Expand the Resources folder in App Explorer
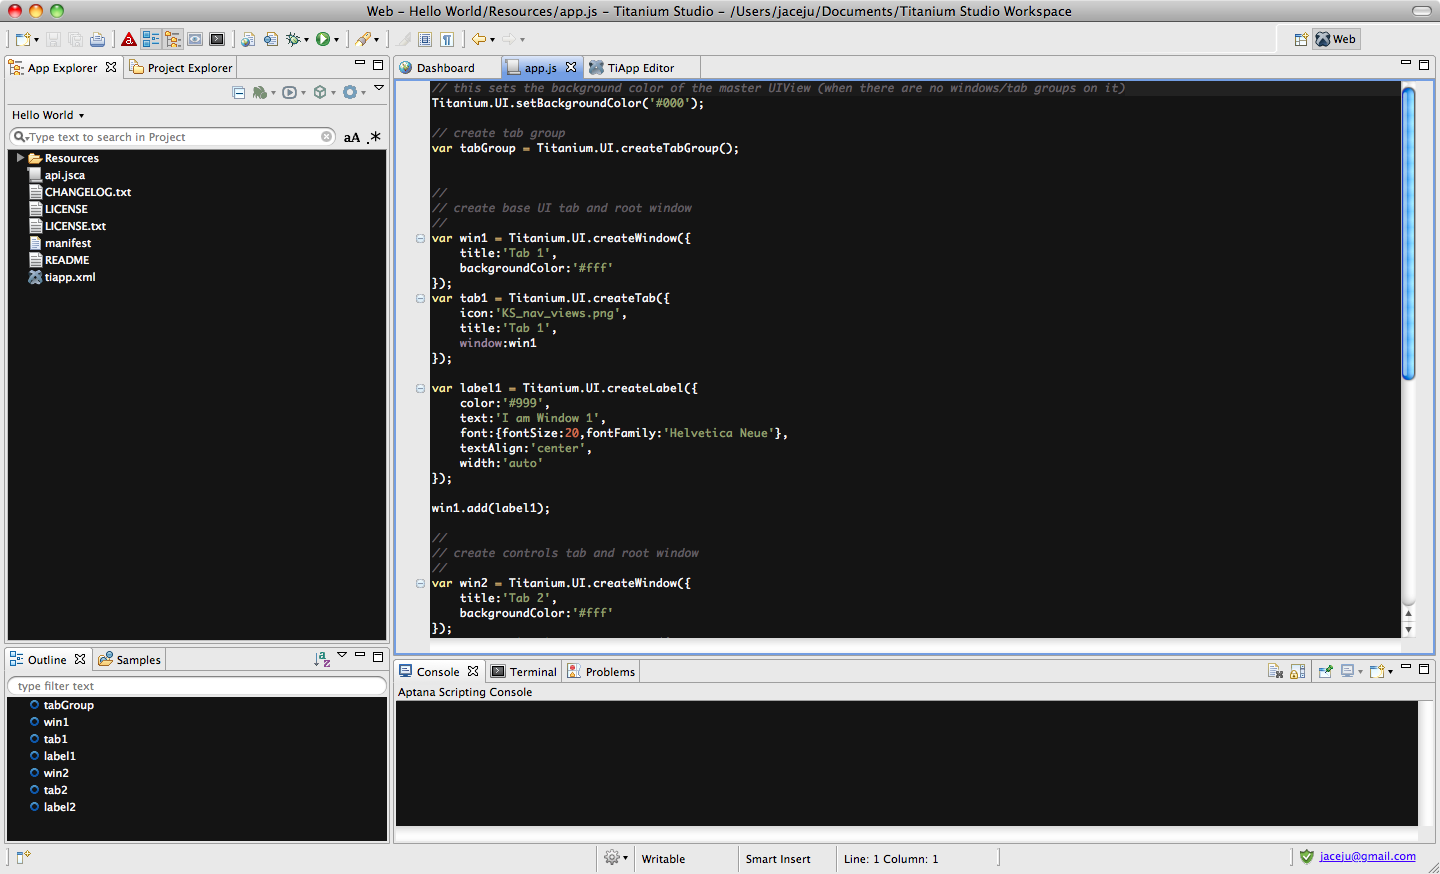Image resolution: width=1440 pixels, height=874 pixels. (x=19, y=157)
